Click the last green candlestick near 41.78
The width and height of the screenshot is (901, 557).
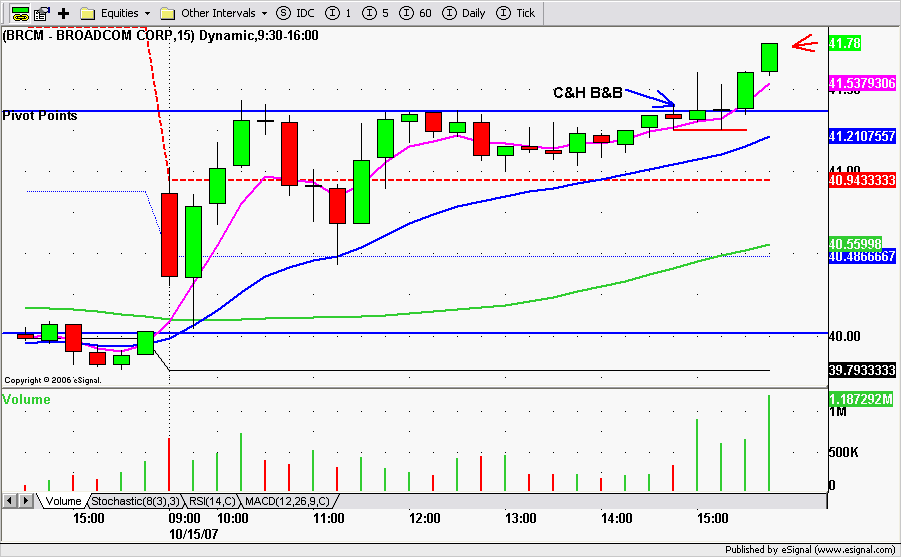769,57
